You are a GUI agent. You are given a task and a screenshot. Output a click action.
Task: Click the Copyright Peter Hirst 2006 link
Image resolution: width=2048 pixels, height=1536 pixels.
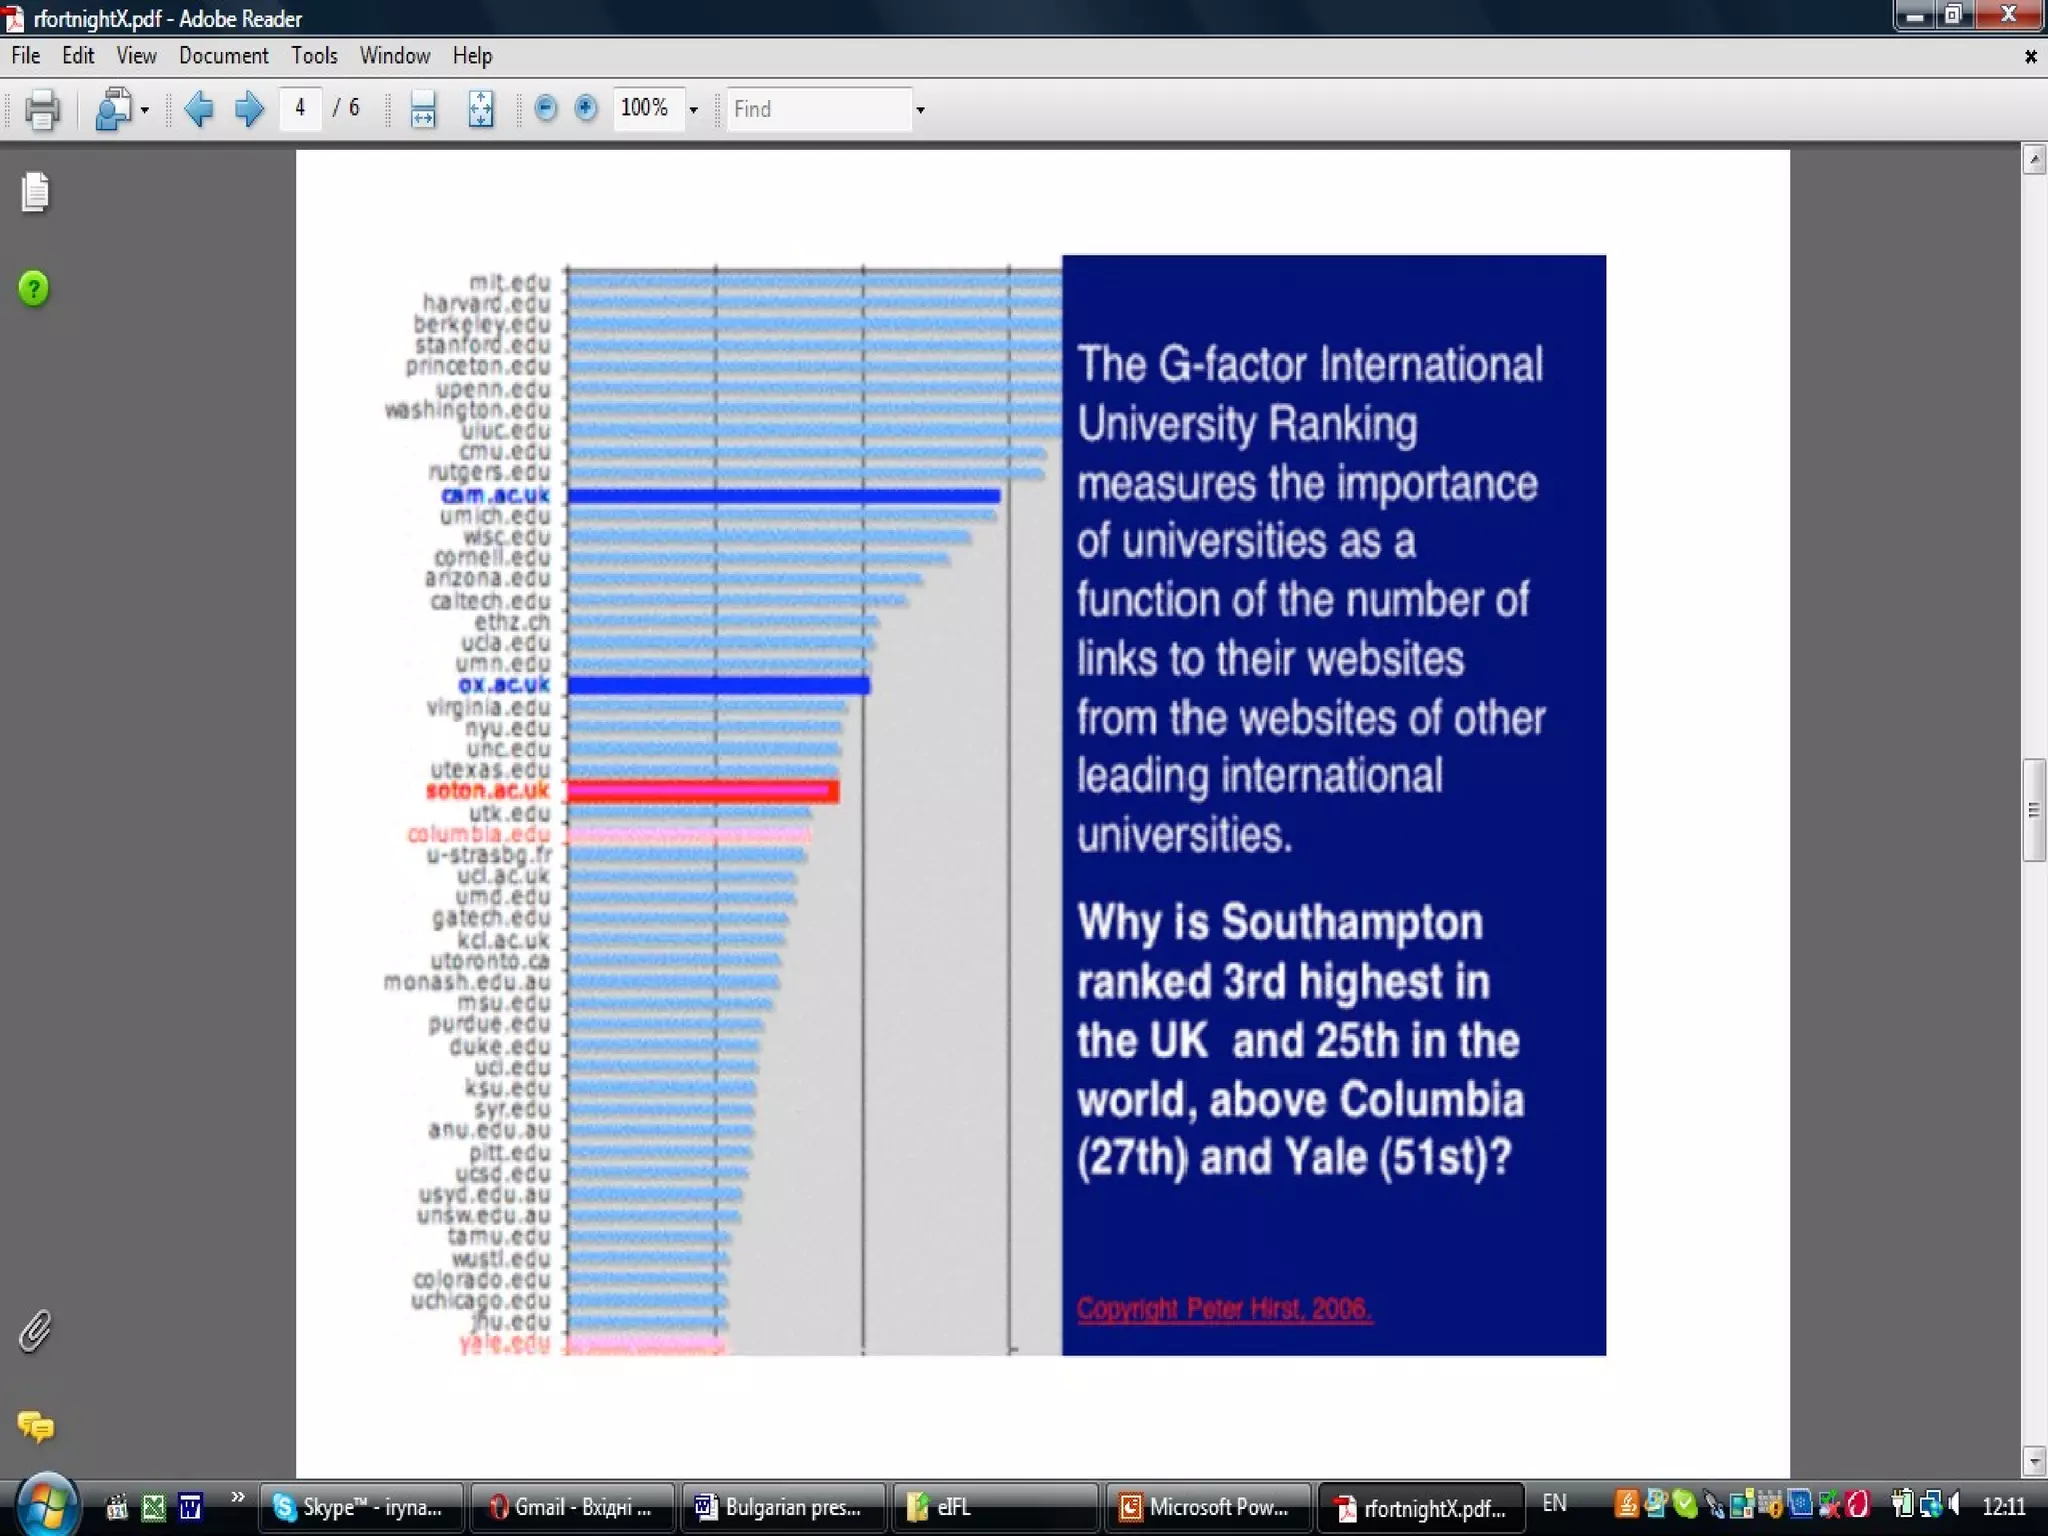[1223, 1309]
